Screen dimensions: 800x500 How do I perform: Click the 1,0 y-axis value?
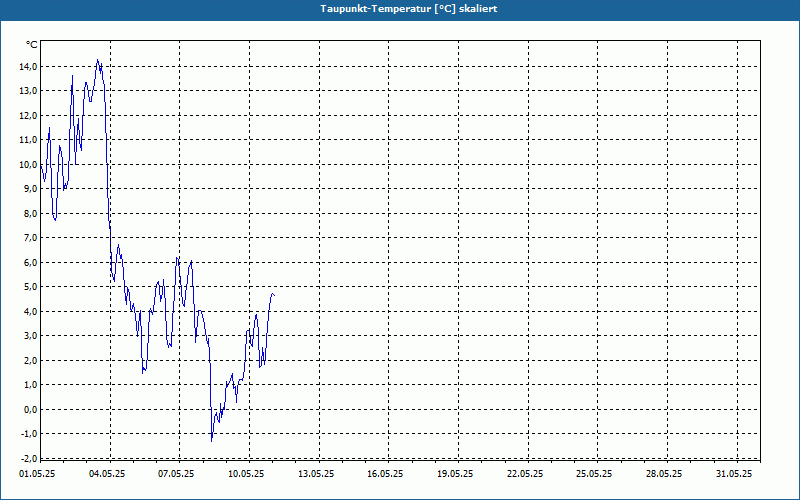coord(30,385)
